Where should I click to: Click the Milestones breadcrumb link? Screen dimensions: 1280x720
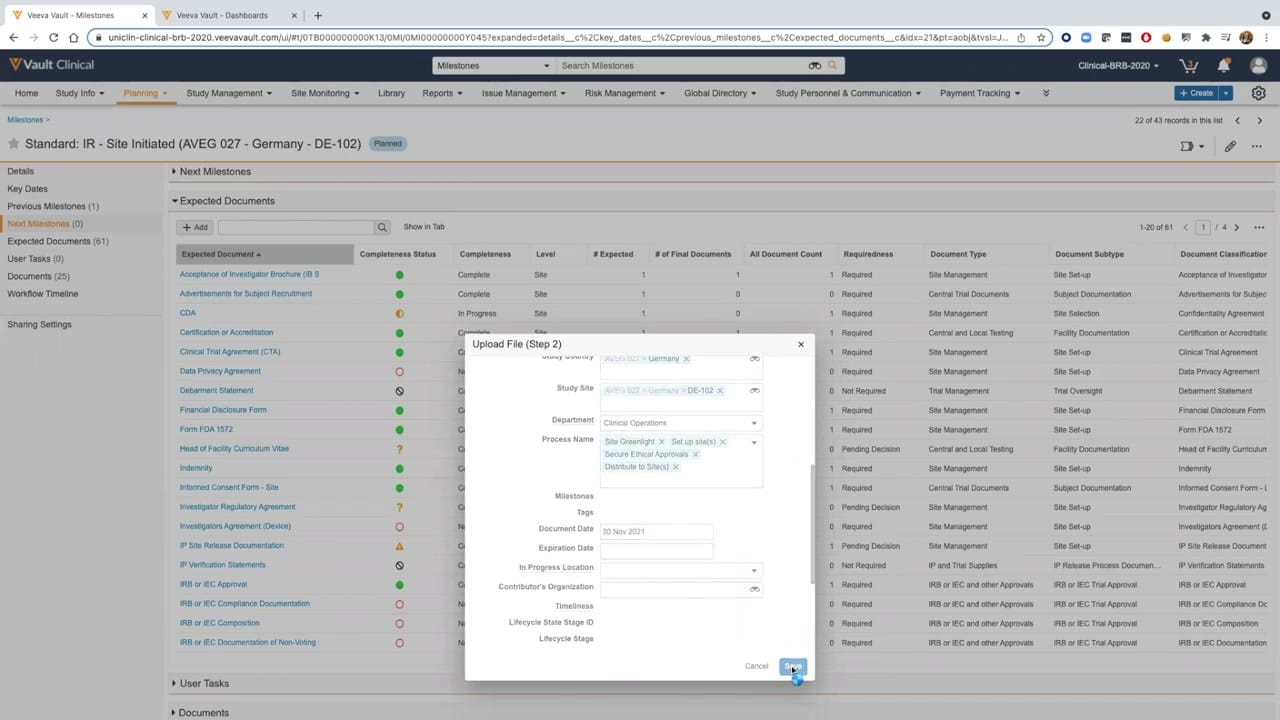click(x=25, y=120)
